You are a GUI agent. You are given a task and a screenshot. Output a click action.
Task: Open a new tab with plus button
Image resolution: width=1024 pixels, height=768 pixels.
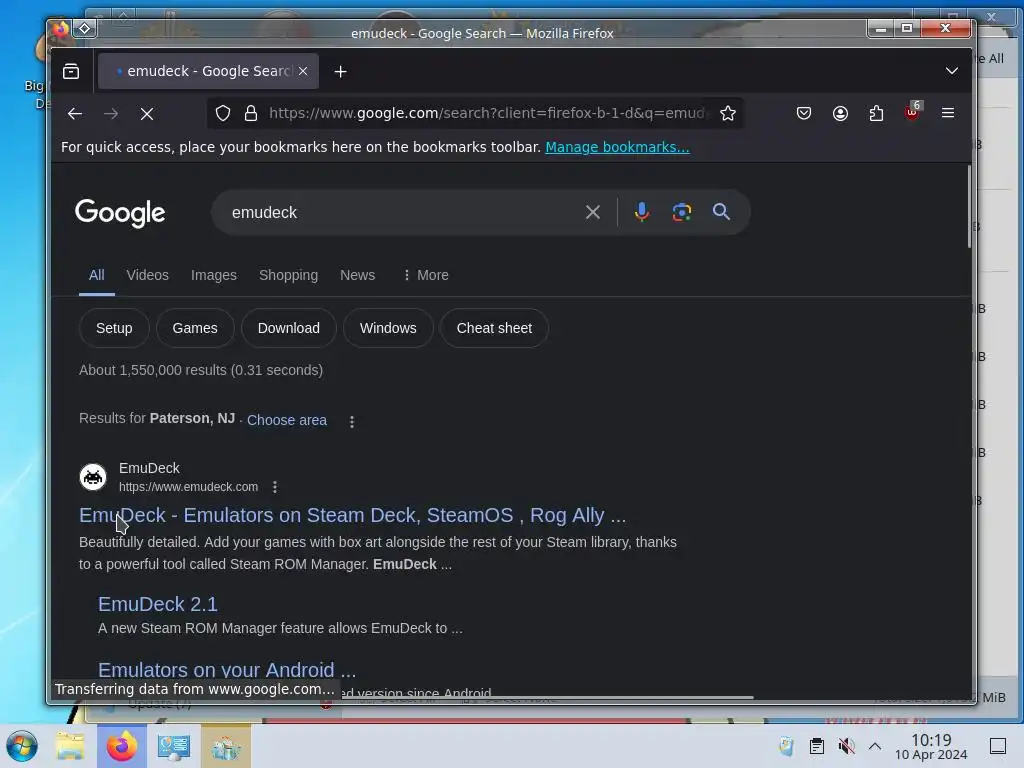(x=340, y=72)
